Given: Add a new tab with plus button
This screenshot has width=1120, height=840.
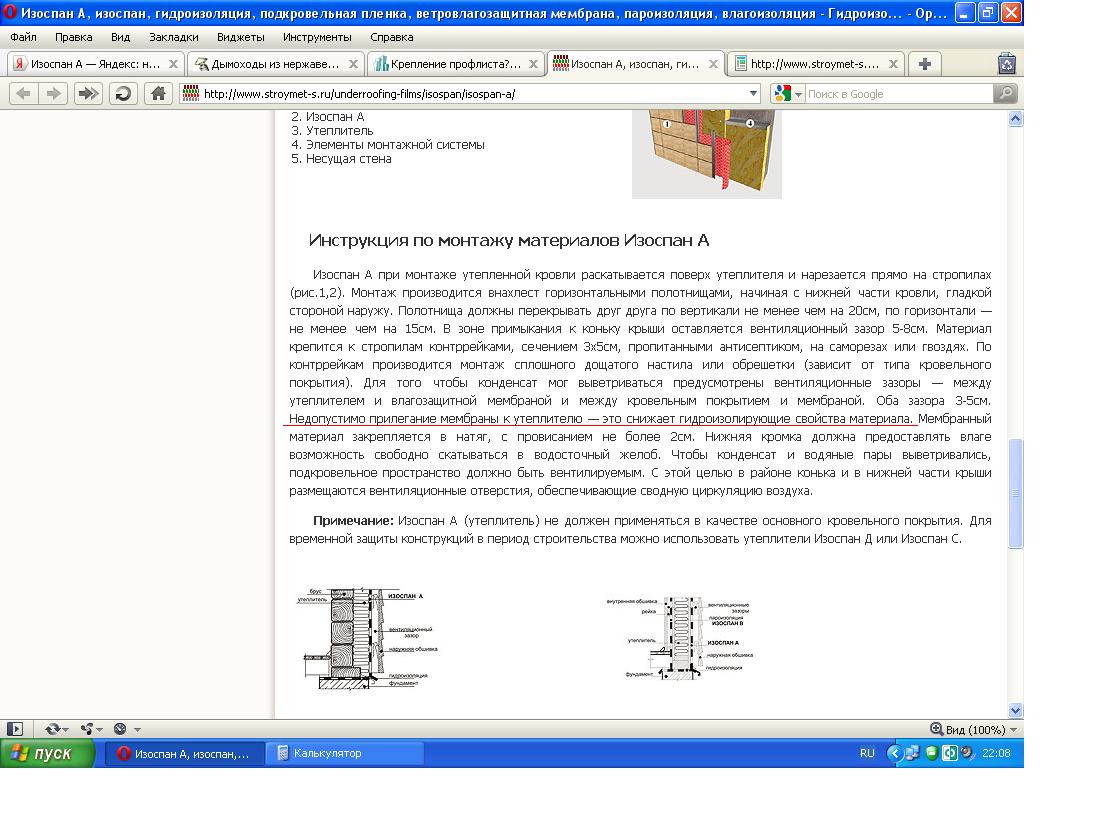Looking at the screenshot, I should [x=925, y=64].
